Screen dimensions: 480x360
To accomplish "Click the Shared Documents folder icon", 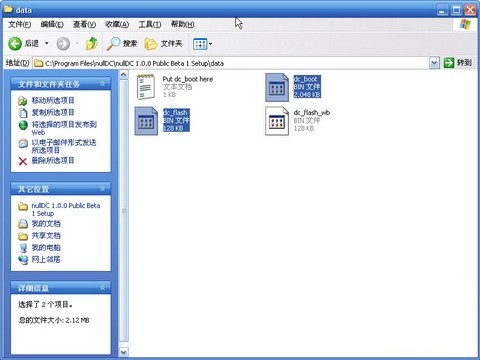I will pos(23,236).
